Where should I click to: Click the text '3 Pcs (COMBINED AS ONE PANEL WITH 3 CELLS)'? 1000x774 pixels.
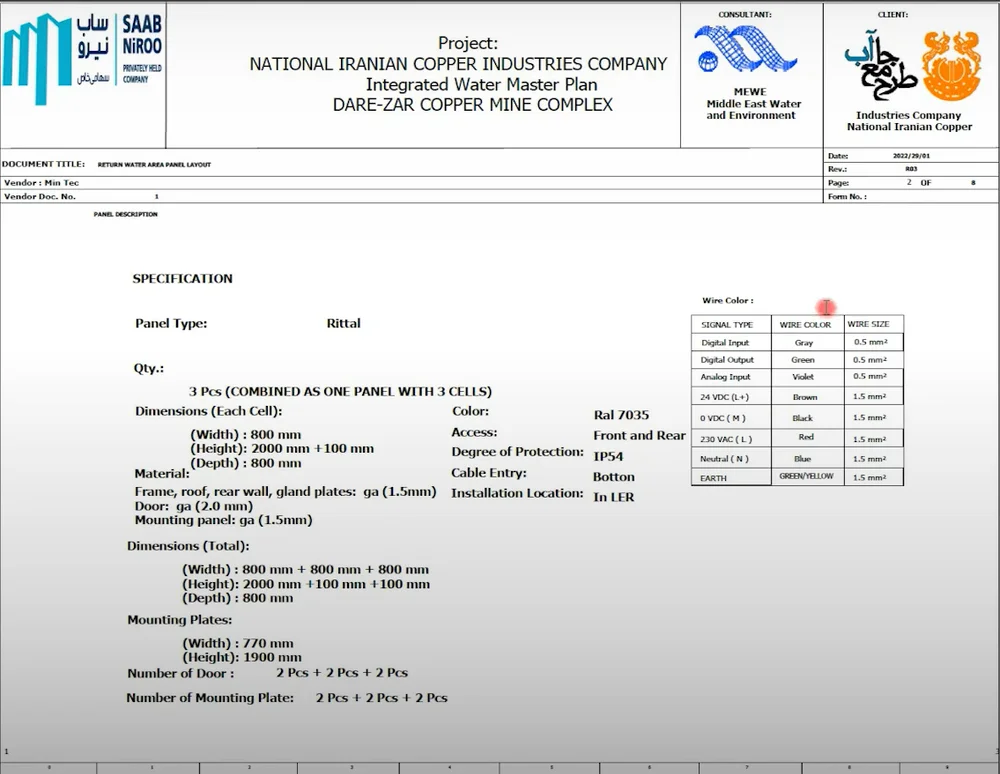coord(340,391)
